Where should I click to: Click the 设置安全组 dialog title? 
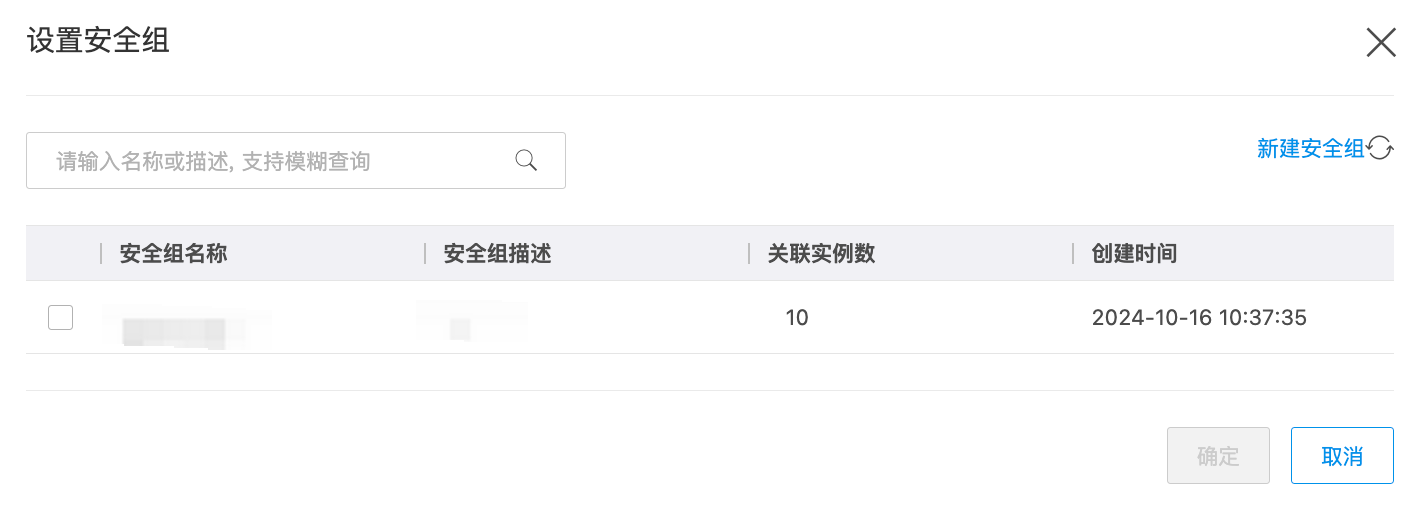(98, 41)
